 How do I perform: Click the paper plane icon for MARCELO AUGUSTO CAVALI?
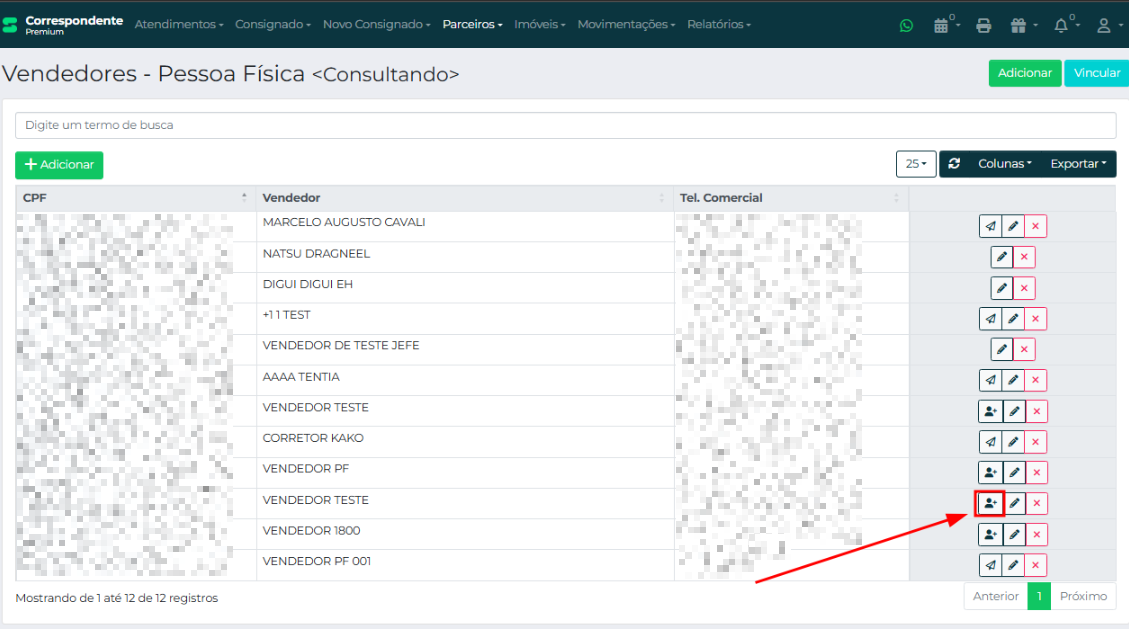(x=990, y=226)
